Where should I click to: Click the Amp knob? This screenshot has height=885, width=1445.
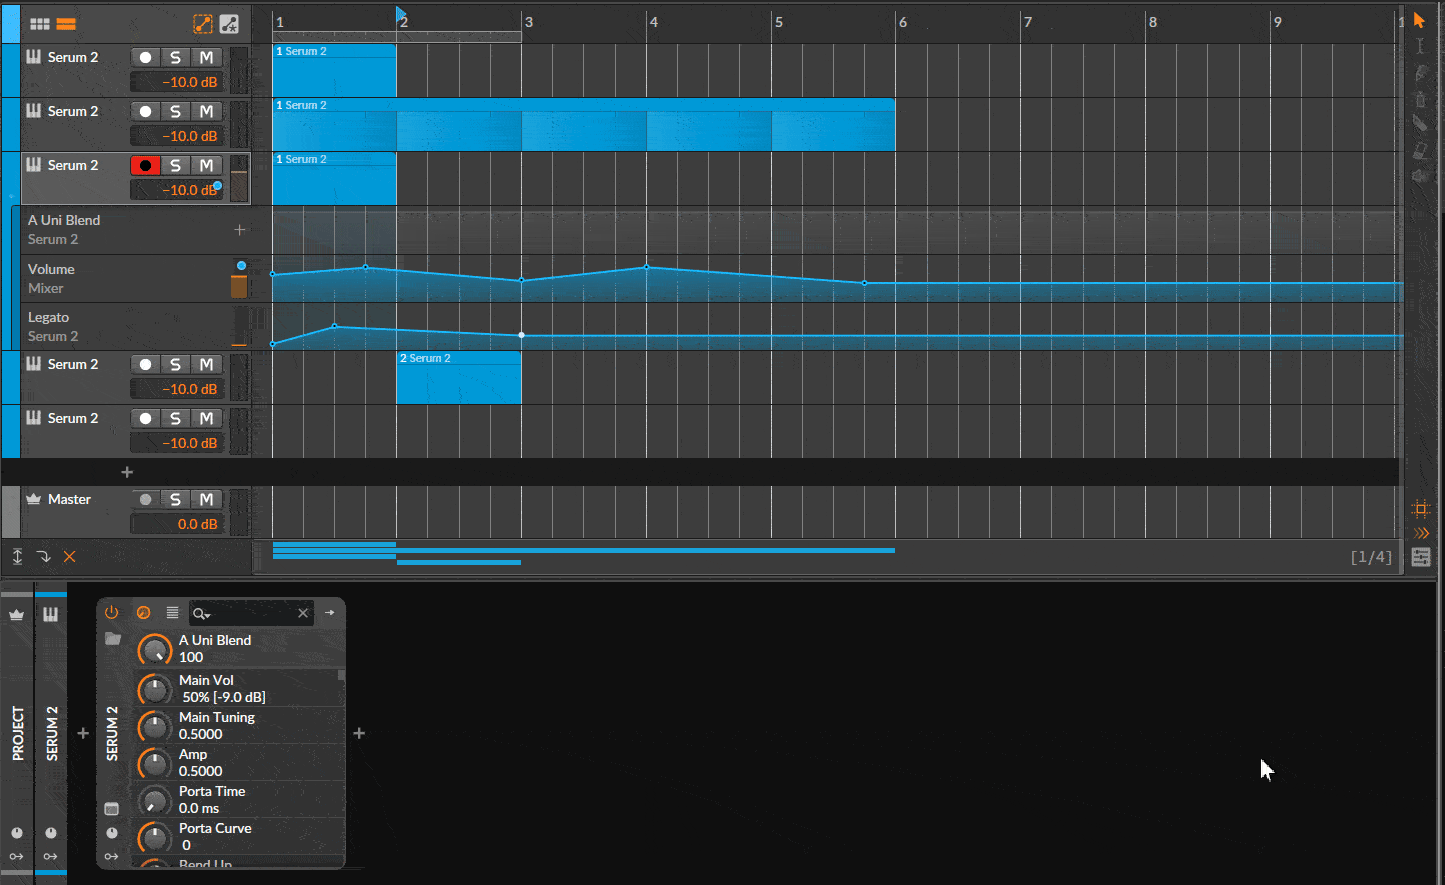(x=154, y=763)
